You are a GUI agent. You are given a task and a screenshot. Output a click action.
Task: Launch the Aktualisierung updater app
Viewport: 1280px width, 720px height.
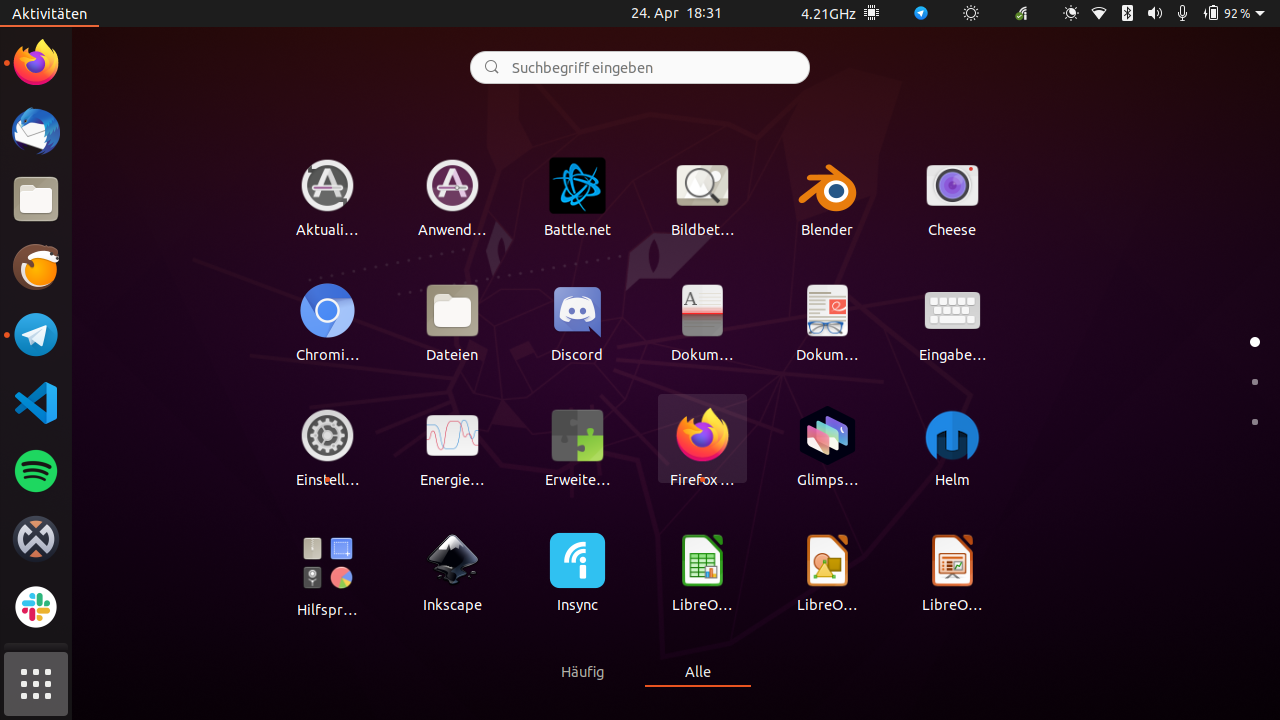point(327,197)
